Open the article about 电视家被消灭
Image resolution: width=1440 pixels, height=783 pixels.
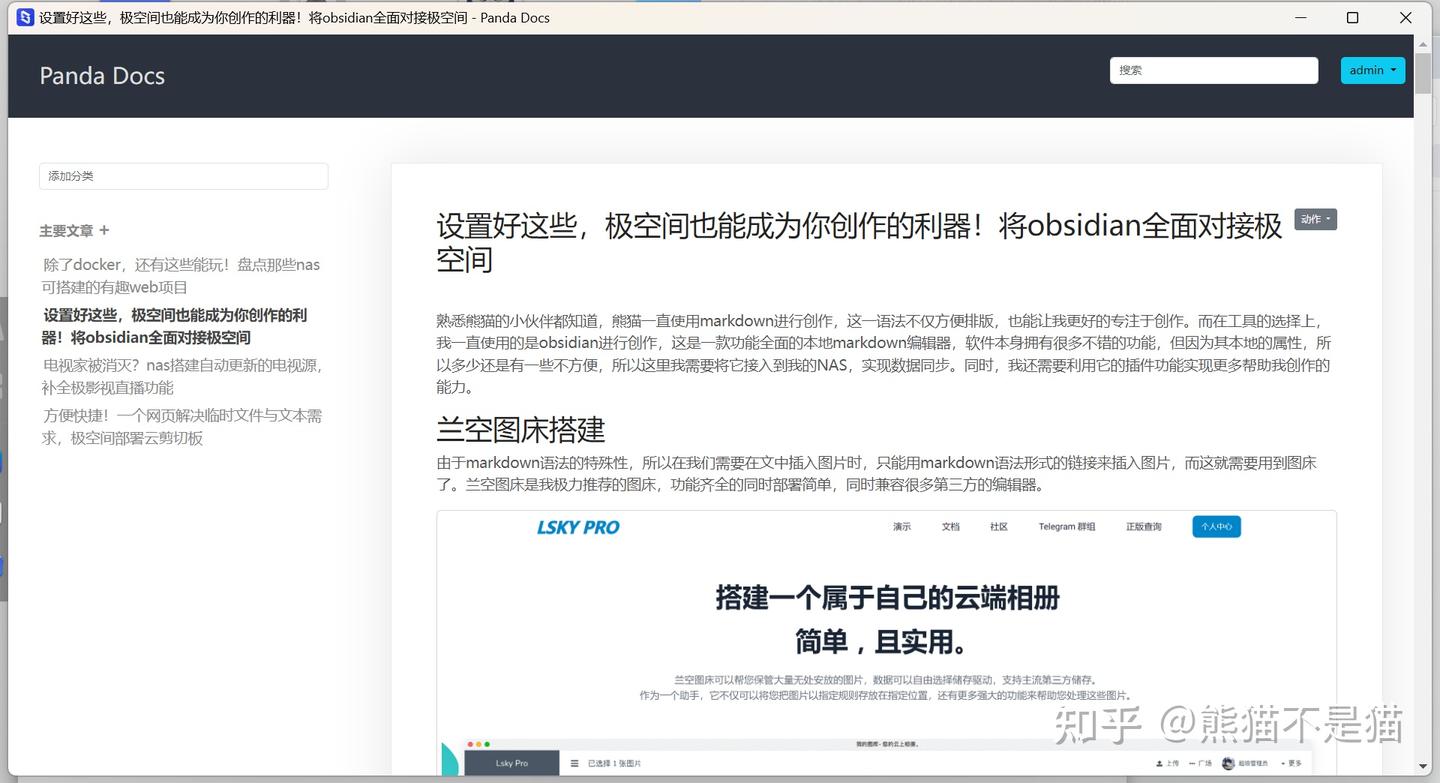pos(180,376)
